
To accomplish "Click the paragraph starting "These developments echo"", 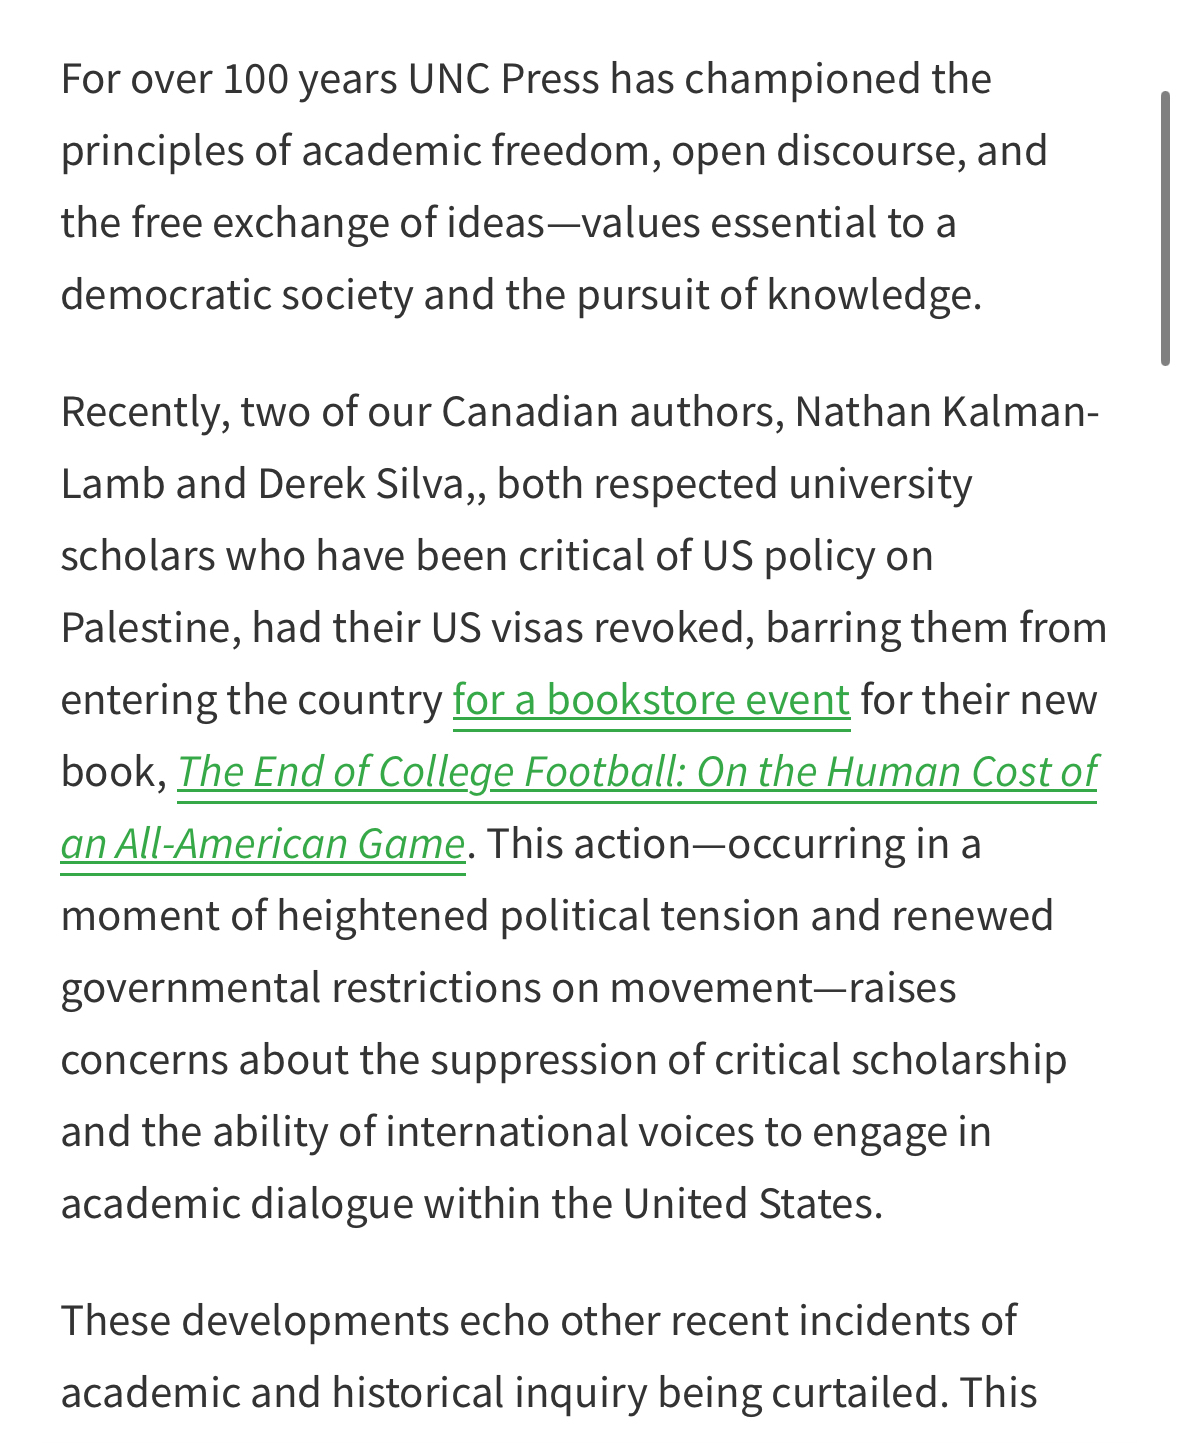I will (x=540, y=1356).
